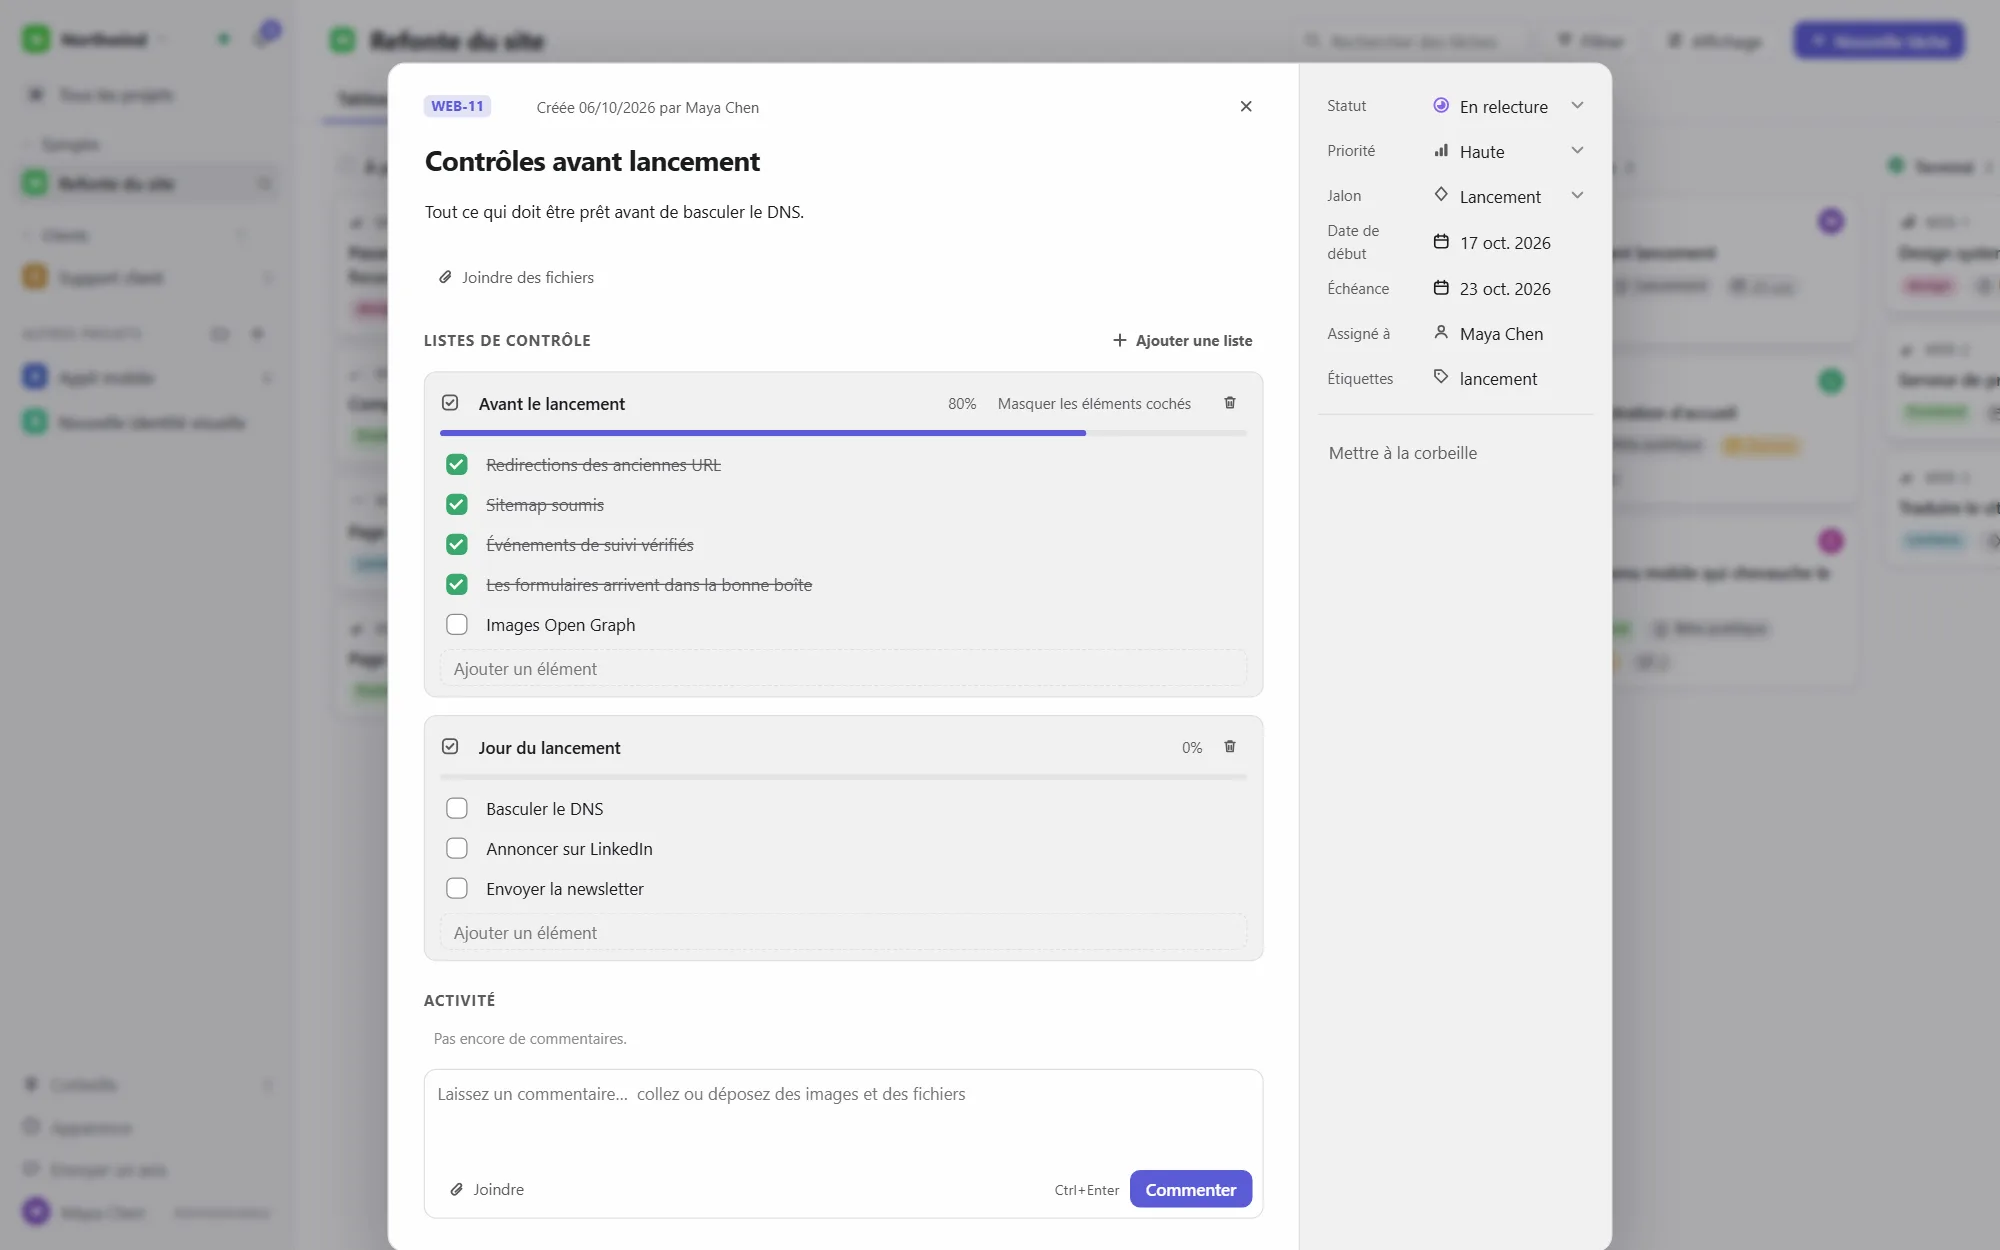Click Jour du lancement progress bar

coord(843,777)
